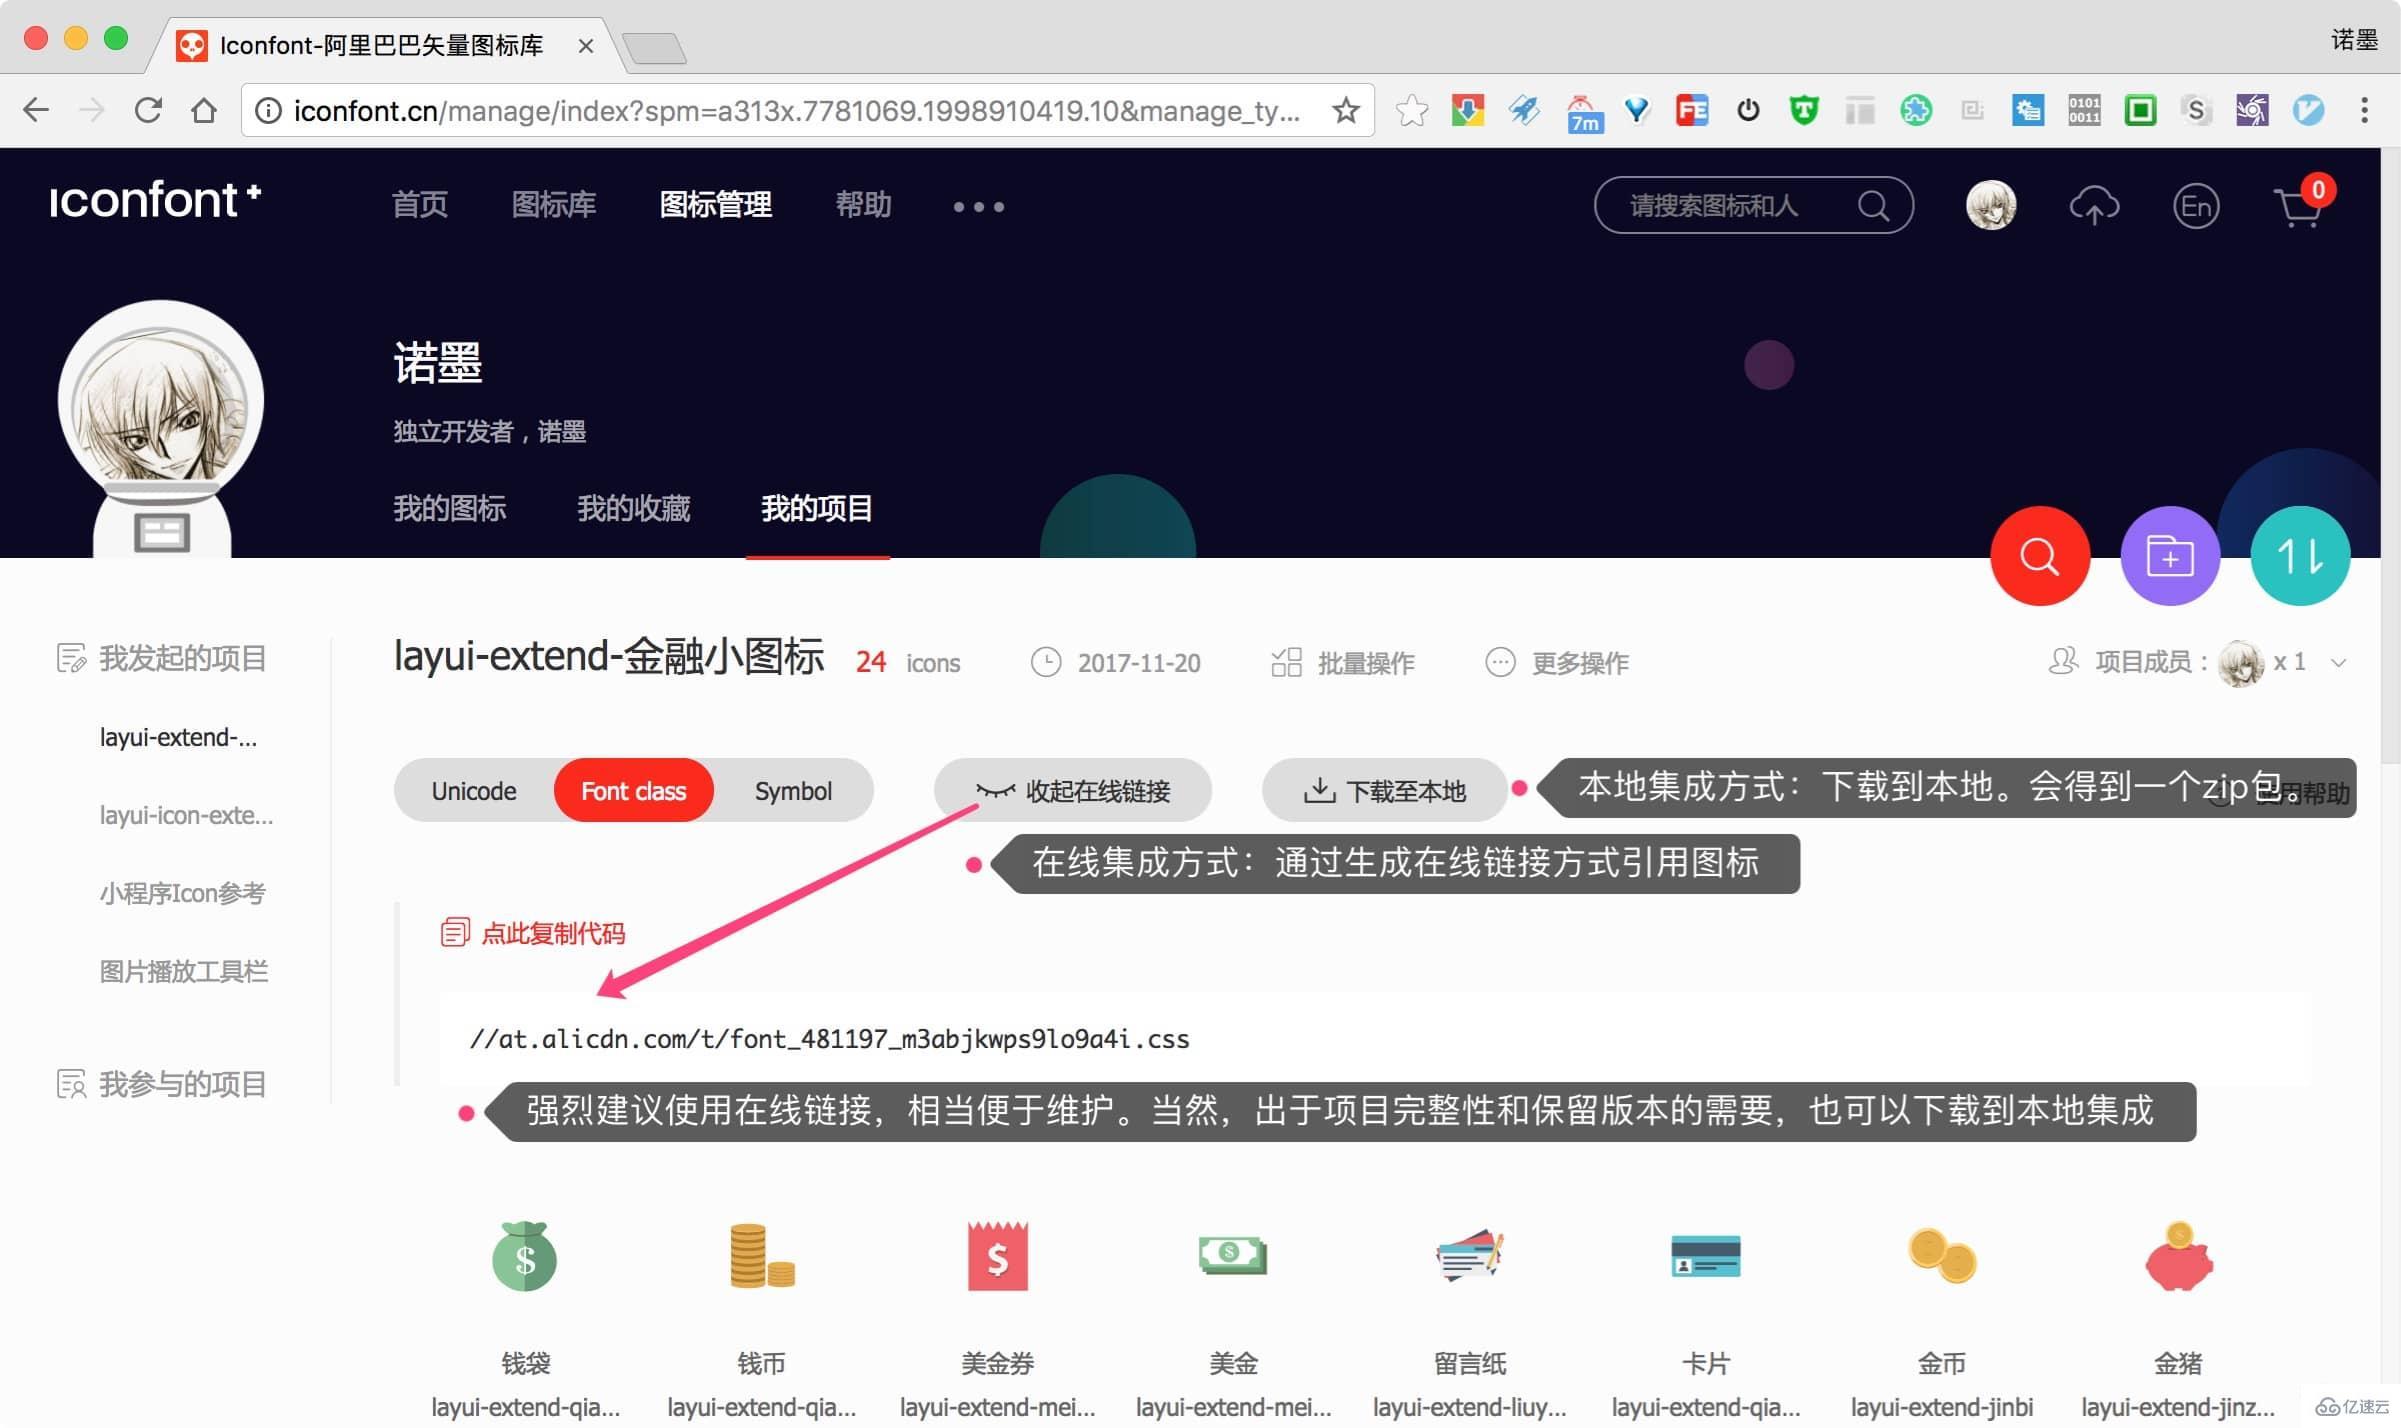The width and height of the screenshot is (2401, 1428).
Task: Click the teal sort arrows button
Action: coord(2299,556)
